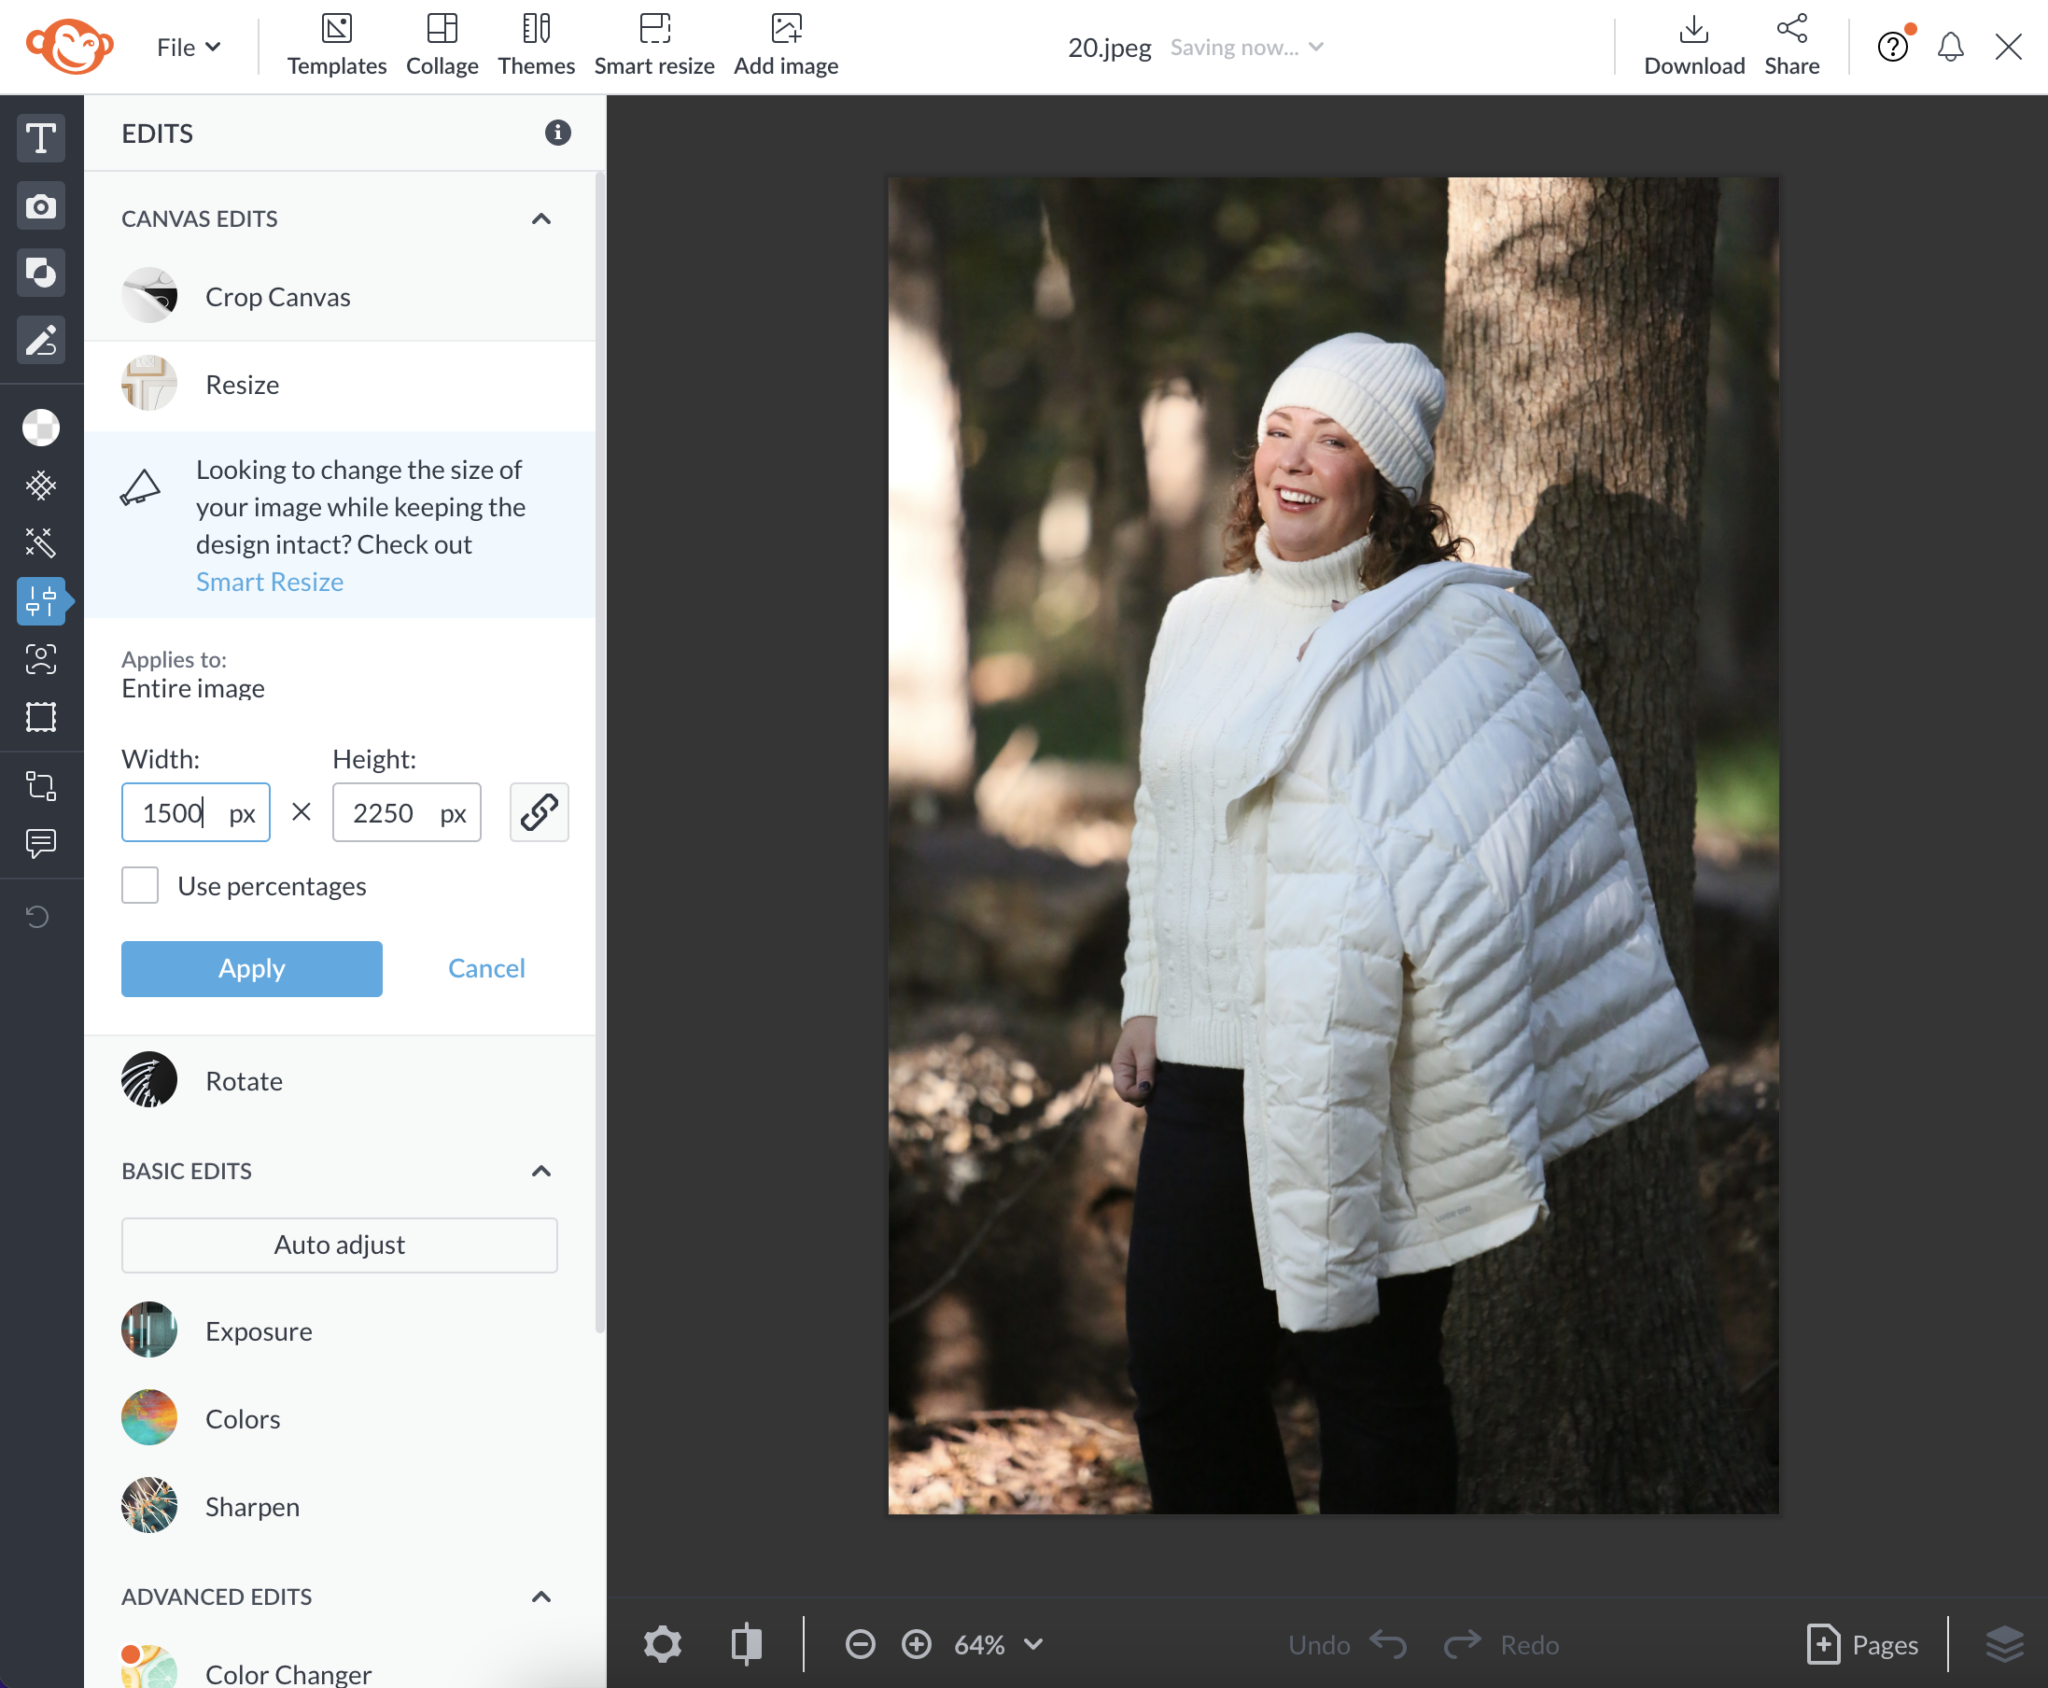Screen dimensions: 2048x1688
Task: Select the Draw tool
Action: pyautogui.click(x=41, y=341)
